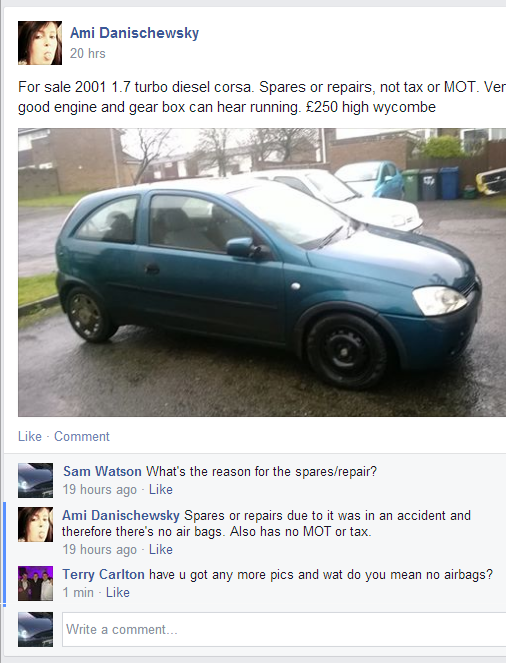
Task: Open the 19 hours ago timestamp on Sam's comment
Action: point(100,489)
